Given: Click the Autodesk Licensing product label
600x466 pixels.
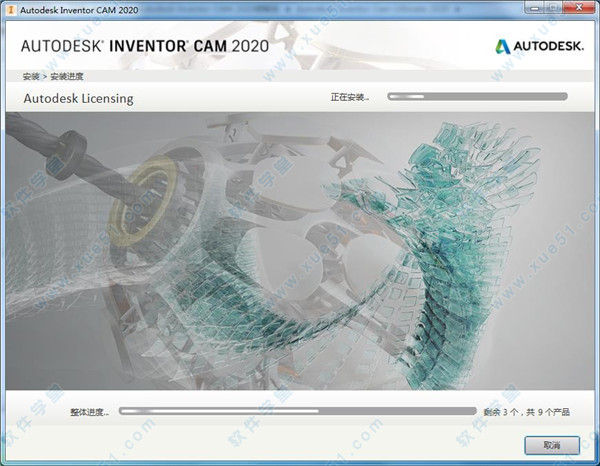Looking at the screenshot, I should point(78,98).
